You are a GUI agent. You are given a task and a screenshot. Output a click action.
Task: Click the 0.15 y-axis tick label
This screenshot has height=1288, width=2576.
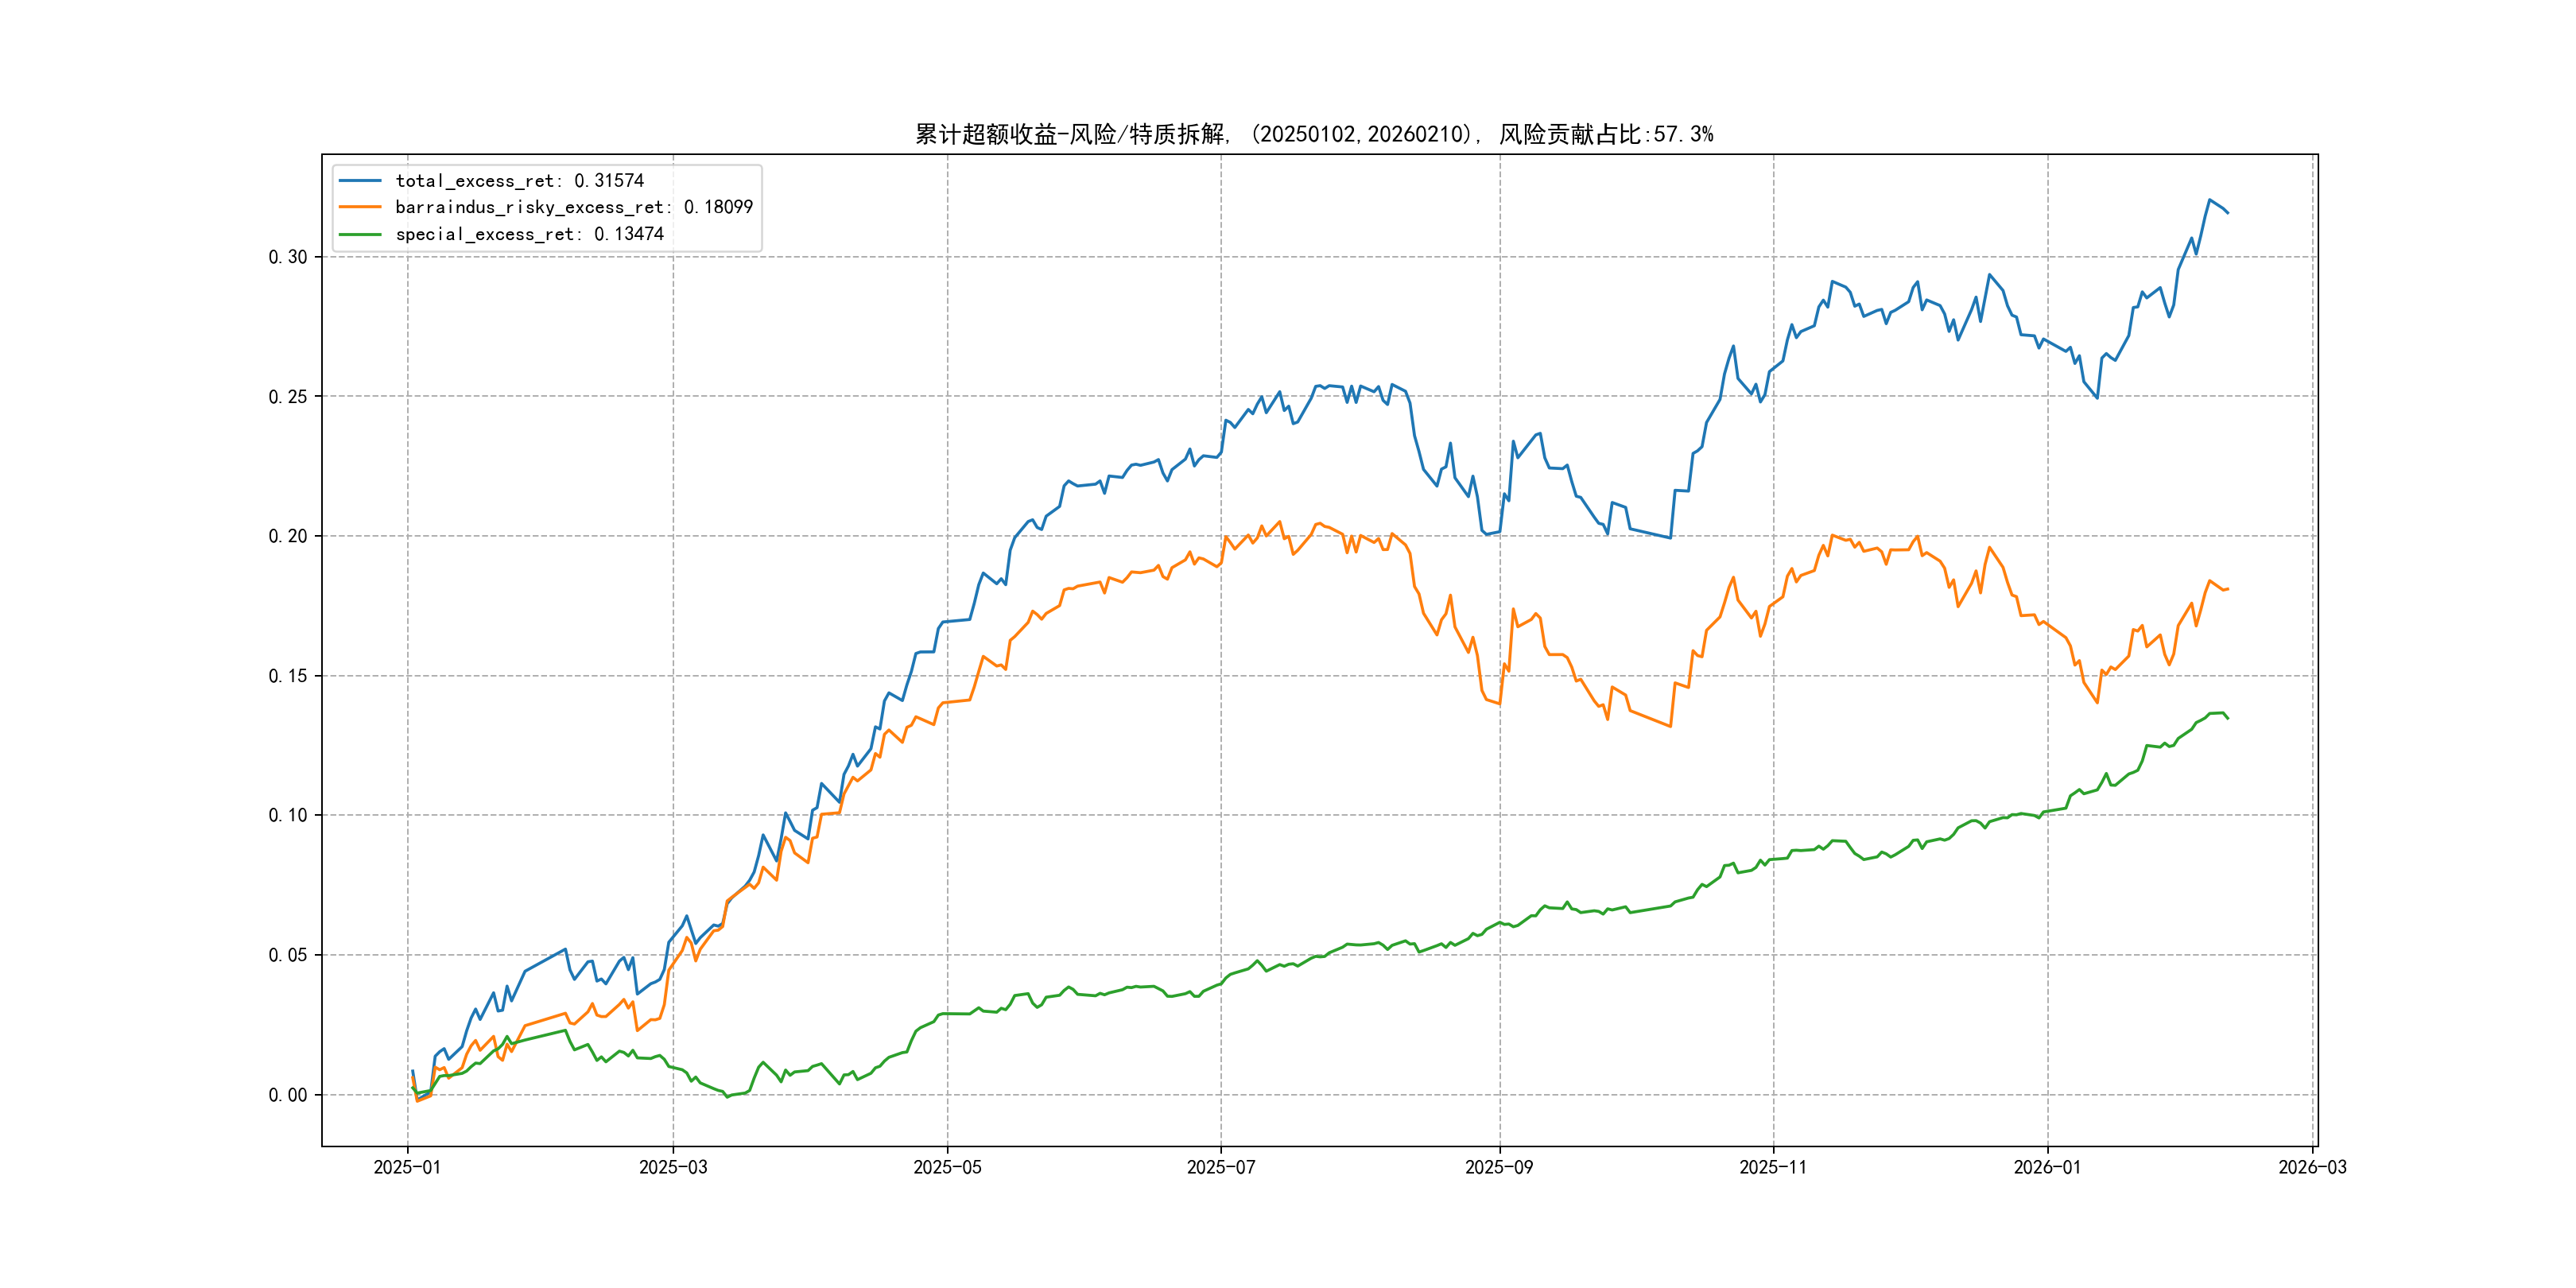pyautogui.click(x=287, y=676)
